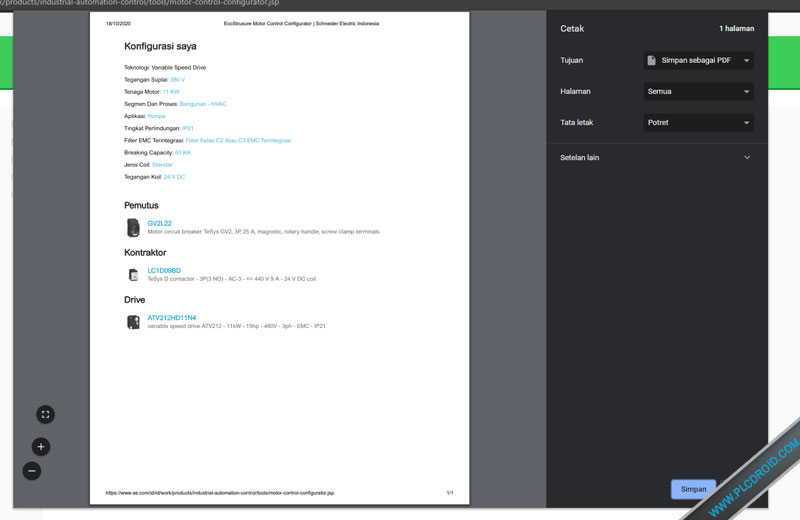Click the Bangunan - HVAC segment value
This screenshot has width=800, height=520.
point(203,104)
